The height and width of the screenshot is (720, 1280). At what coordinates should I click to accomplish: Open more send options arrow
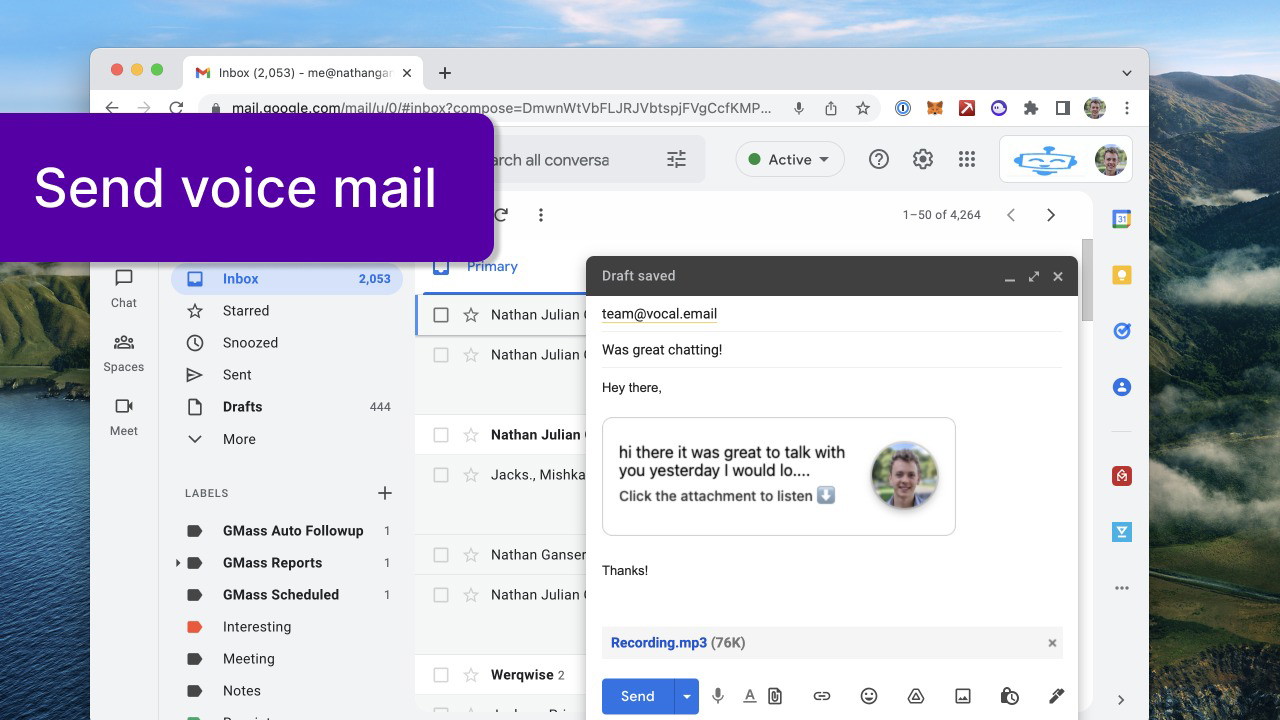point(686,696)
